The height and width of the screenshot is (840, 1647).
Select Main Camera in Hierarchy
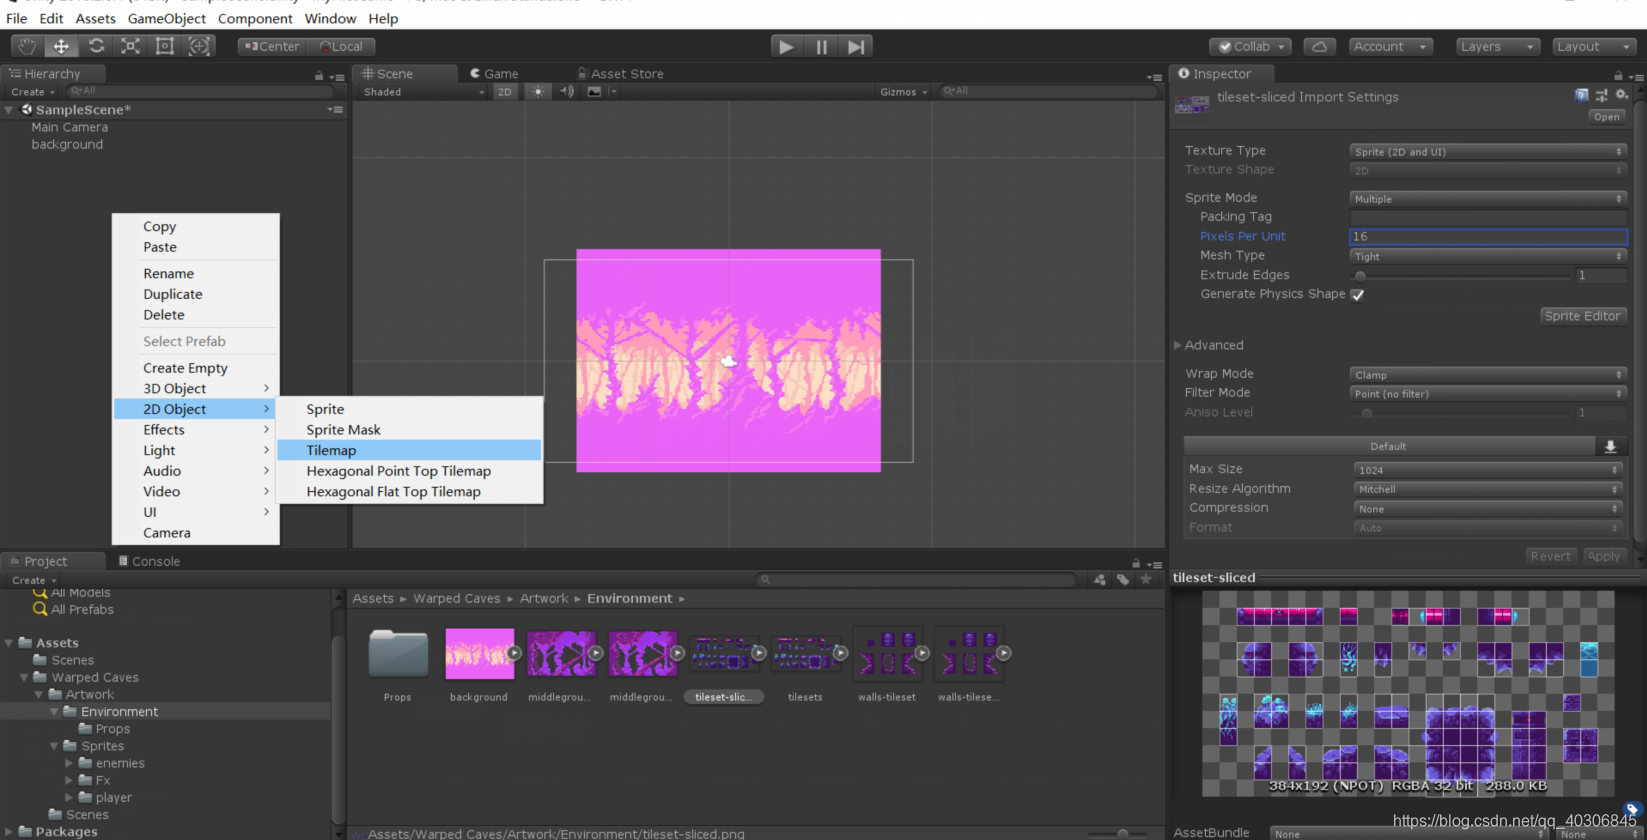(x=69, y=127)
